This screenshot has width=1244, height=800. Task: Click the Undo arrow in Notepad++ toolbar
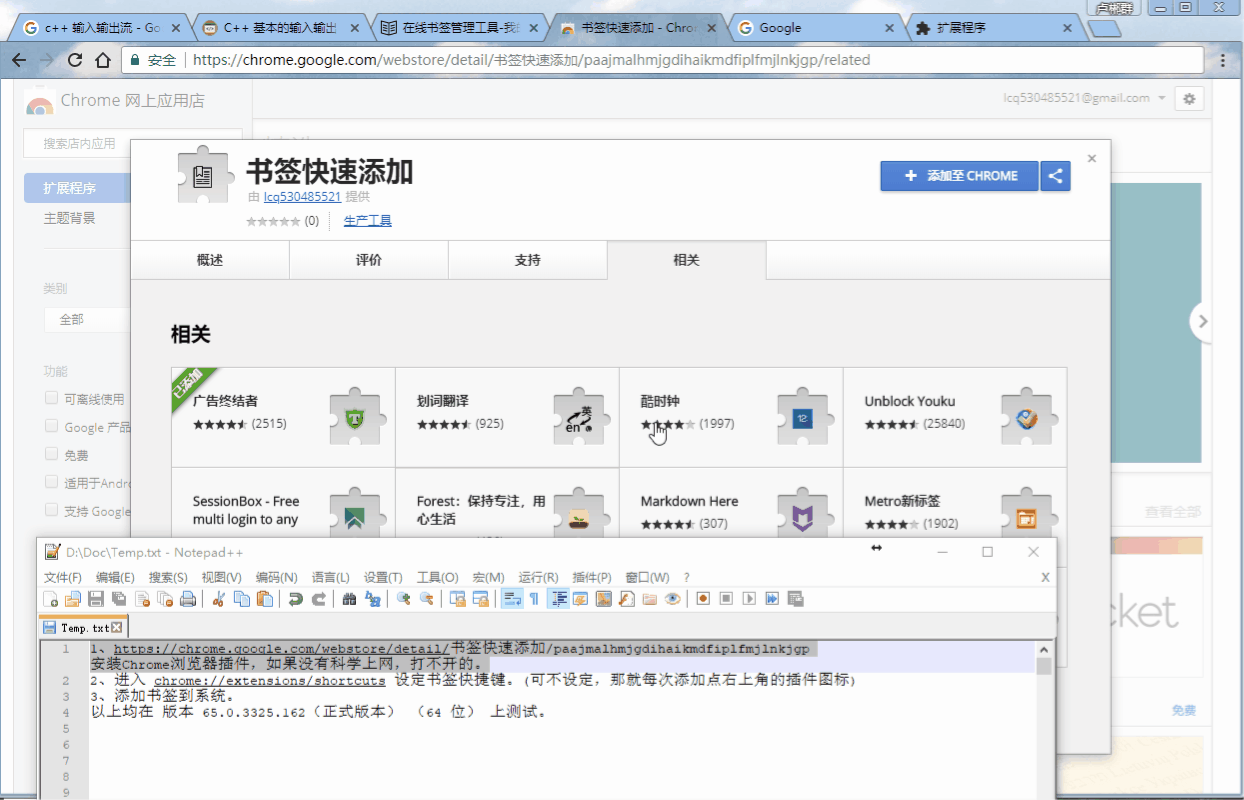pos(295,599)
